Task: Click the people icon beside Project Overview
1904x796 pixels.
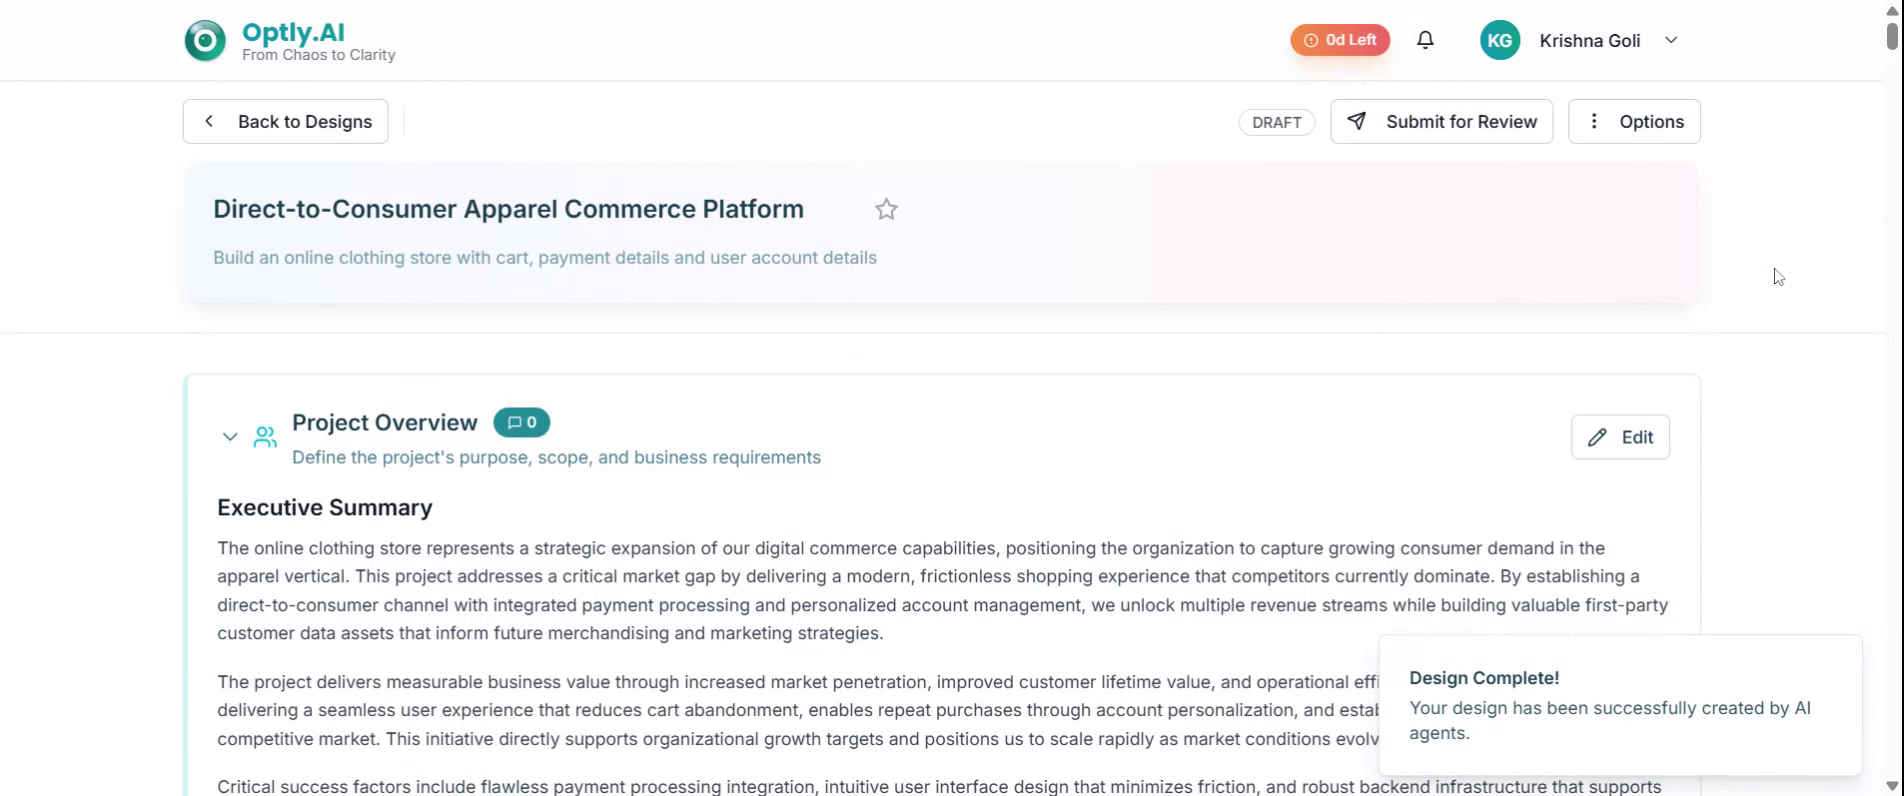Action: point(265,437)
